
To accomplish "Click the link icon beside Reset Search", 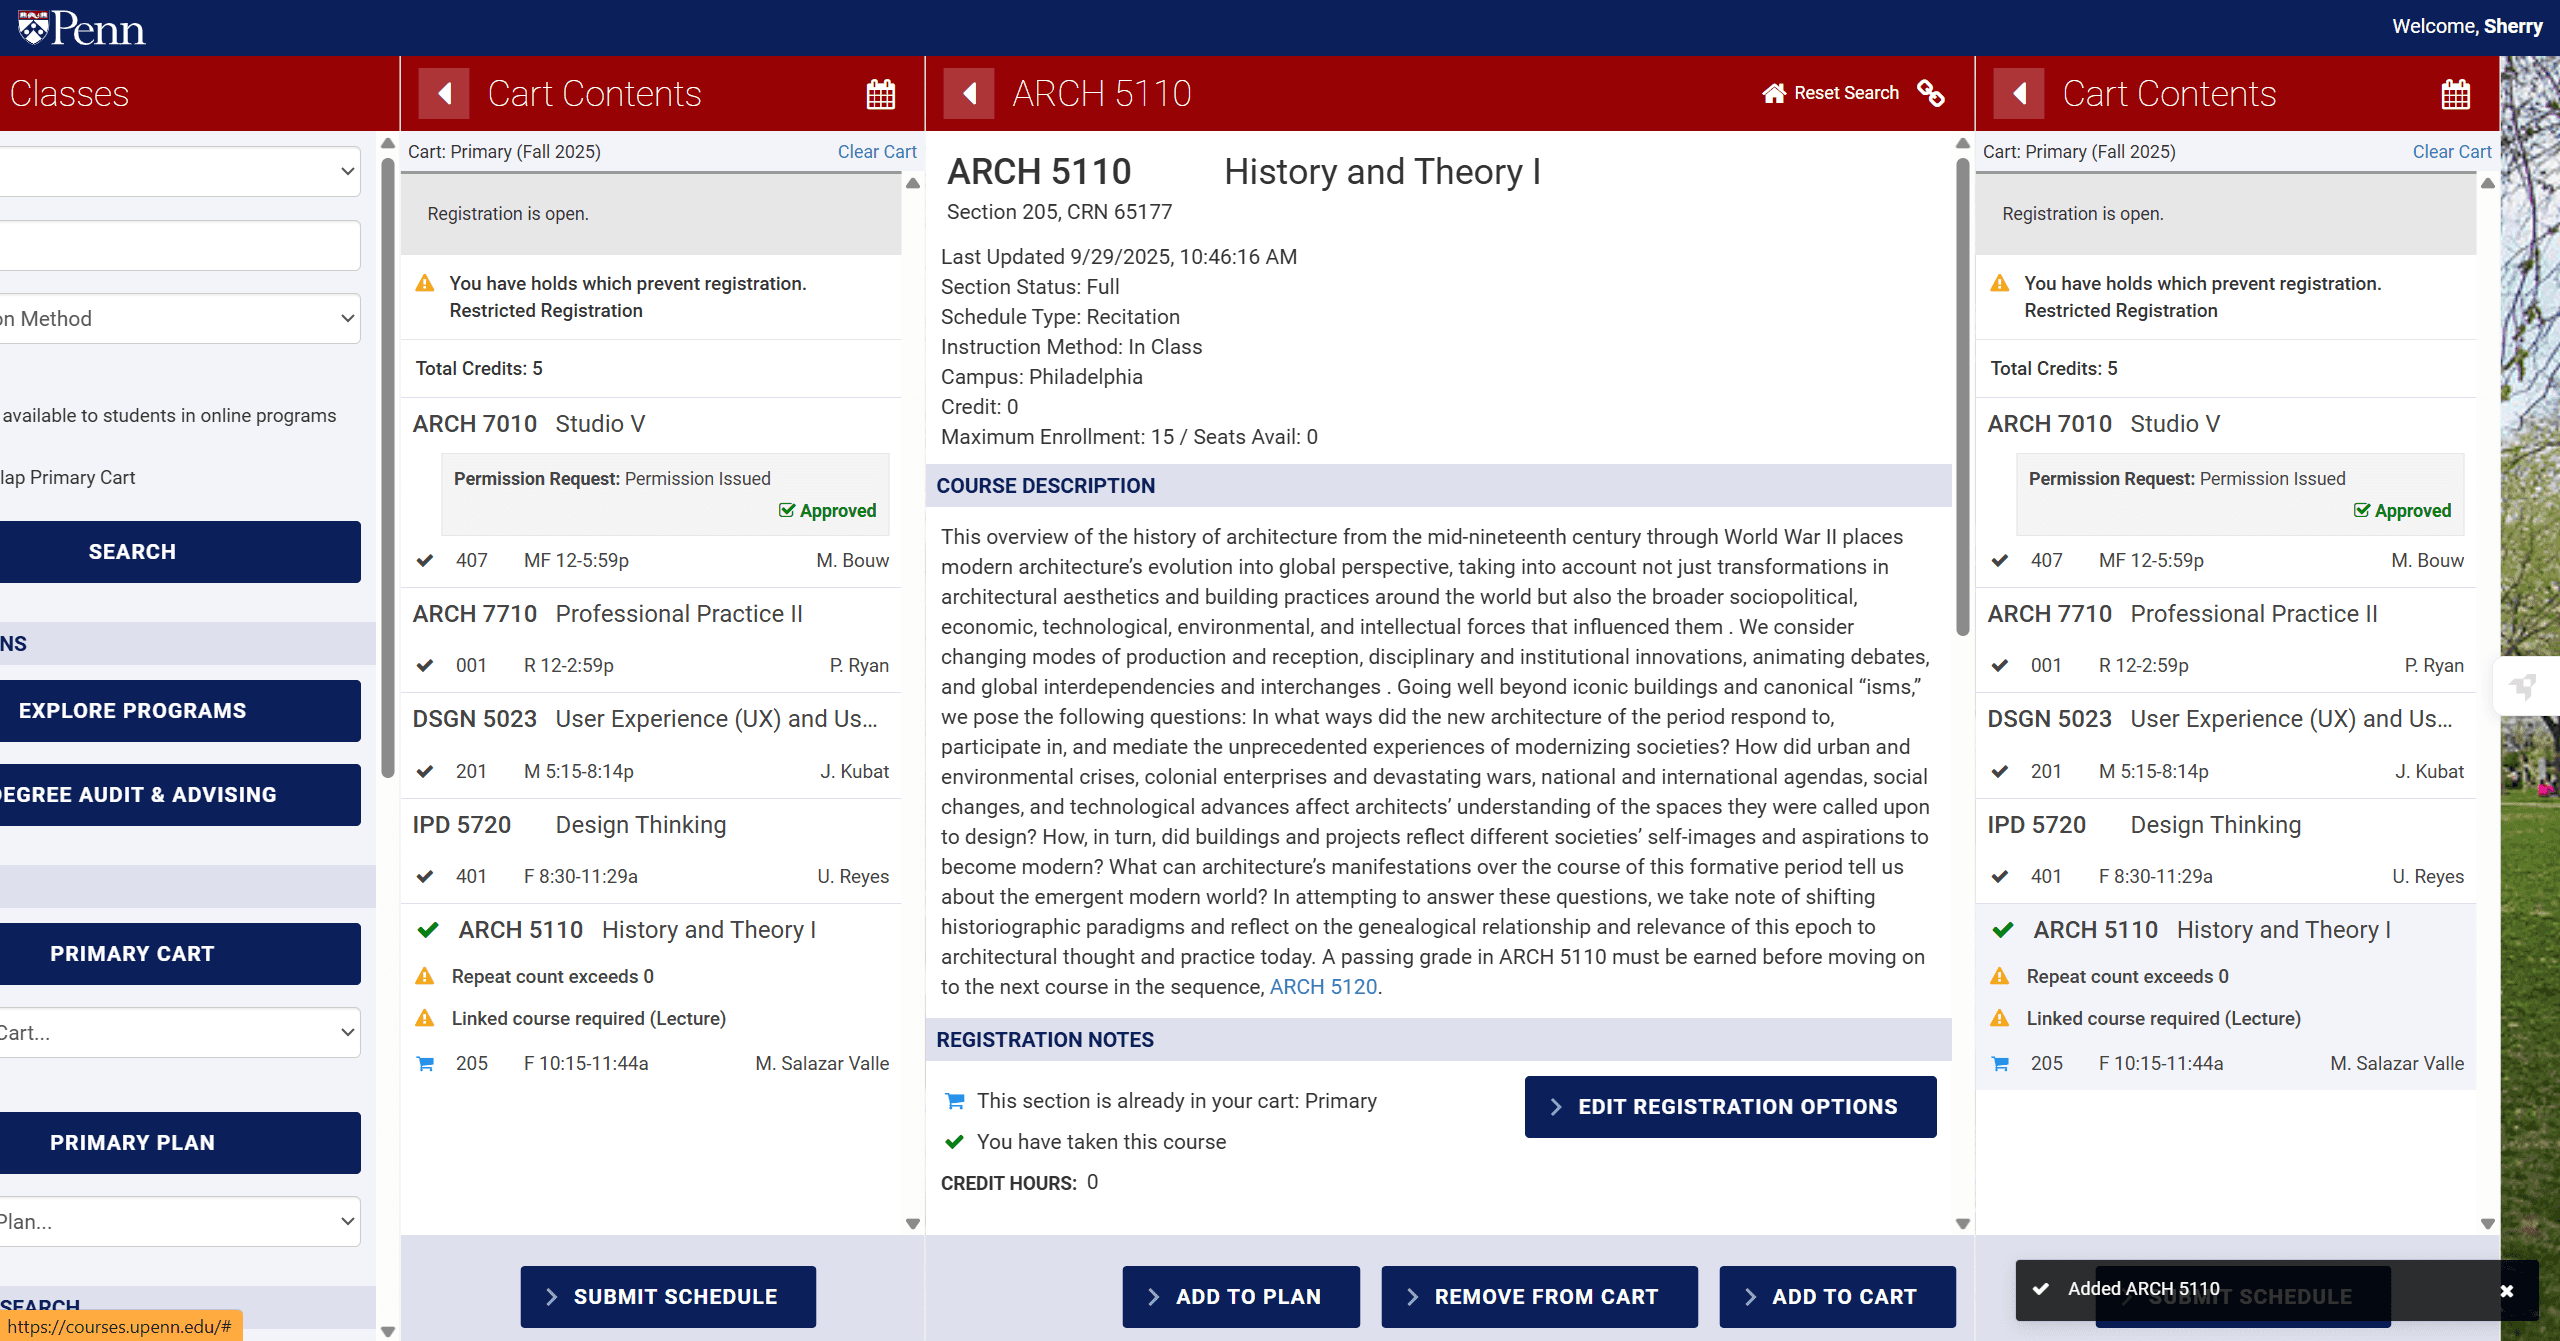I will (1931, 93).
